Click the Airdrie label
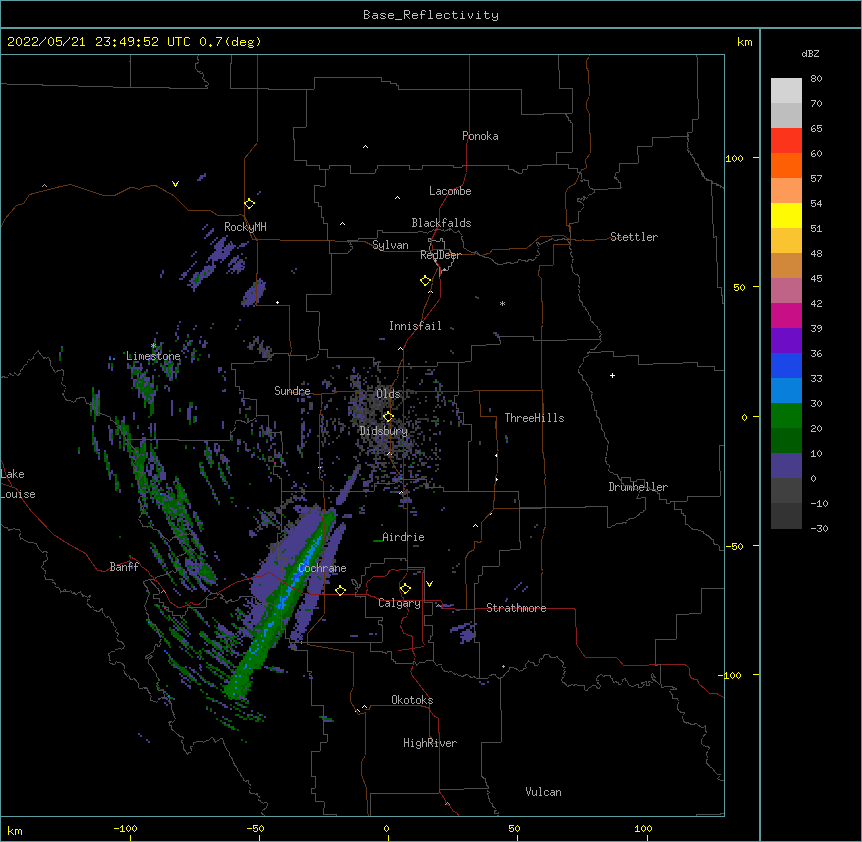The height and width of the screenshot is (842, 862). coord(404,537)
